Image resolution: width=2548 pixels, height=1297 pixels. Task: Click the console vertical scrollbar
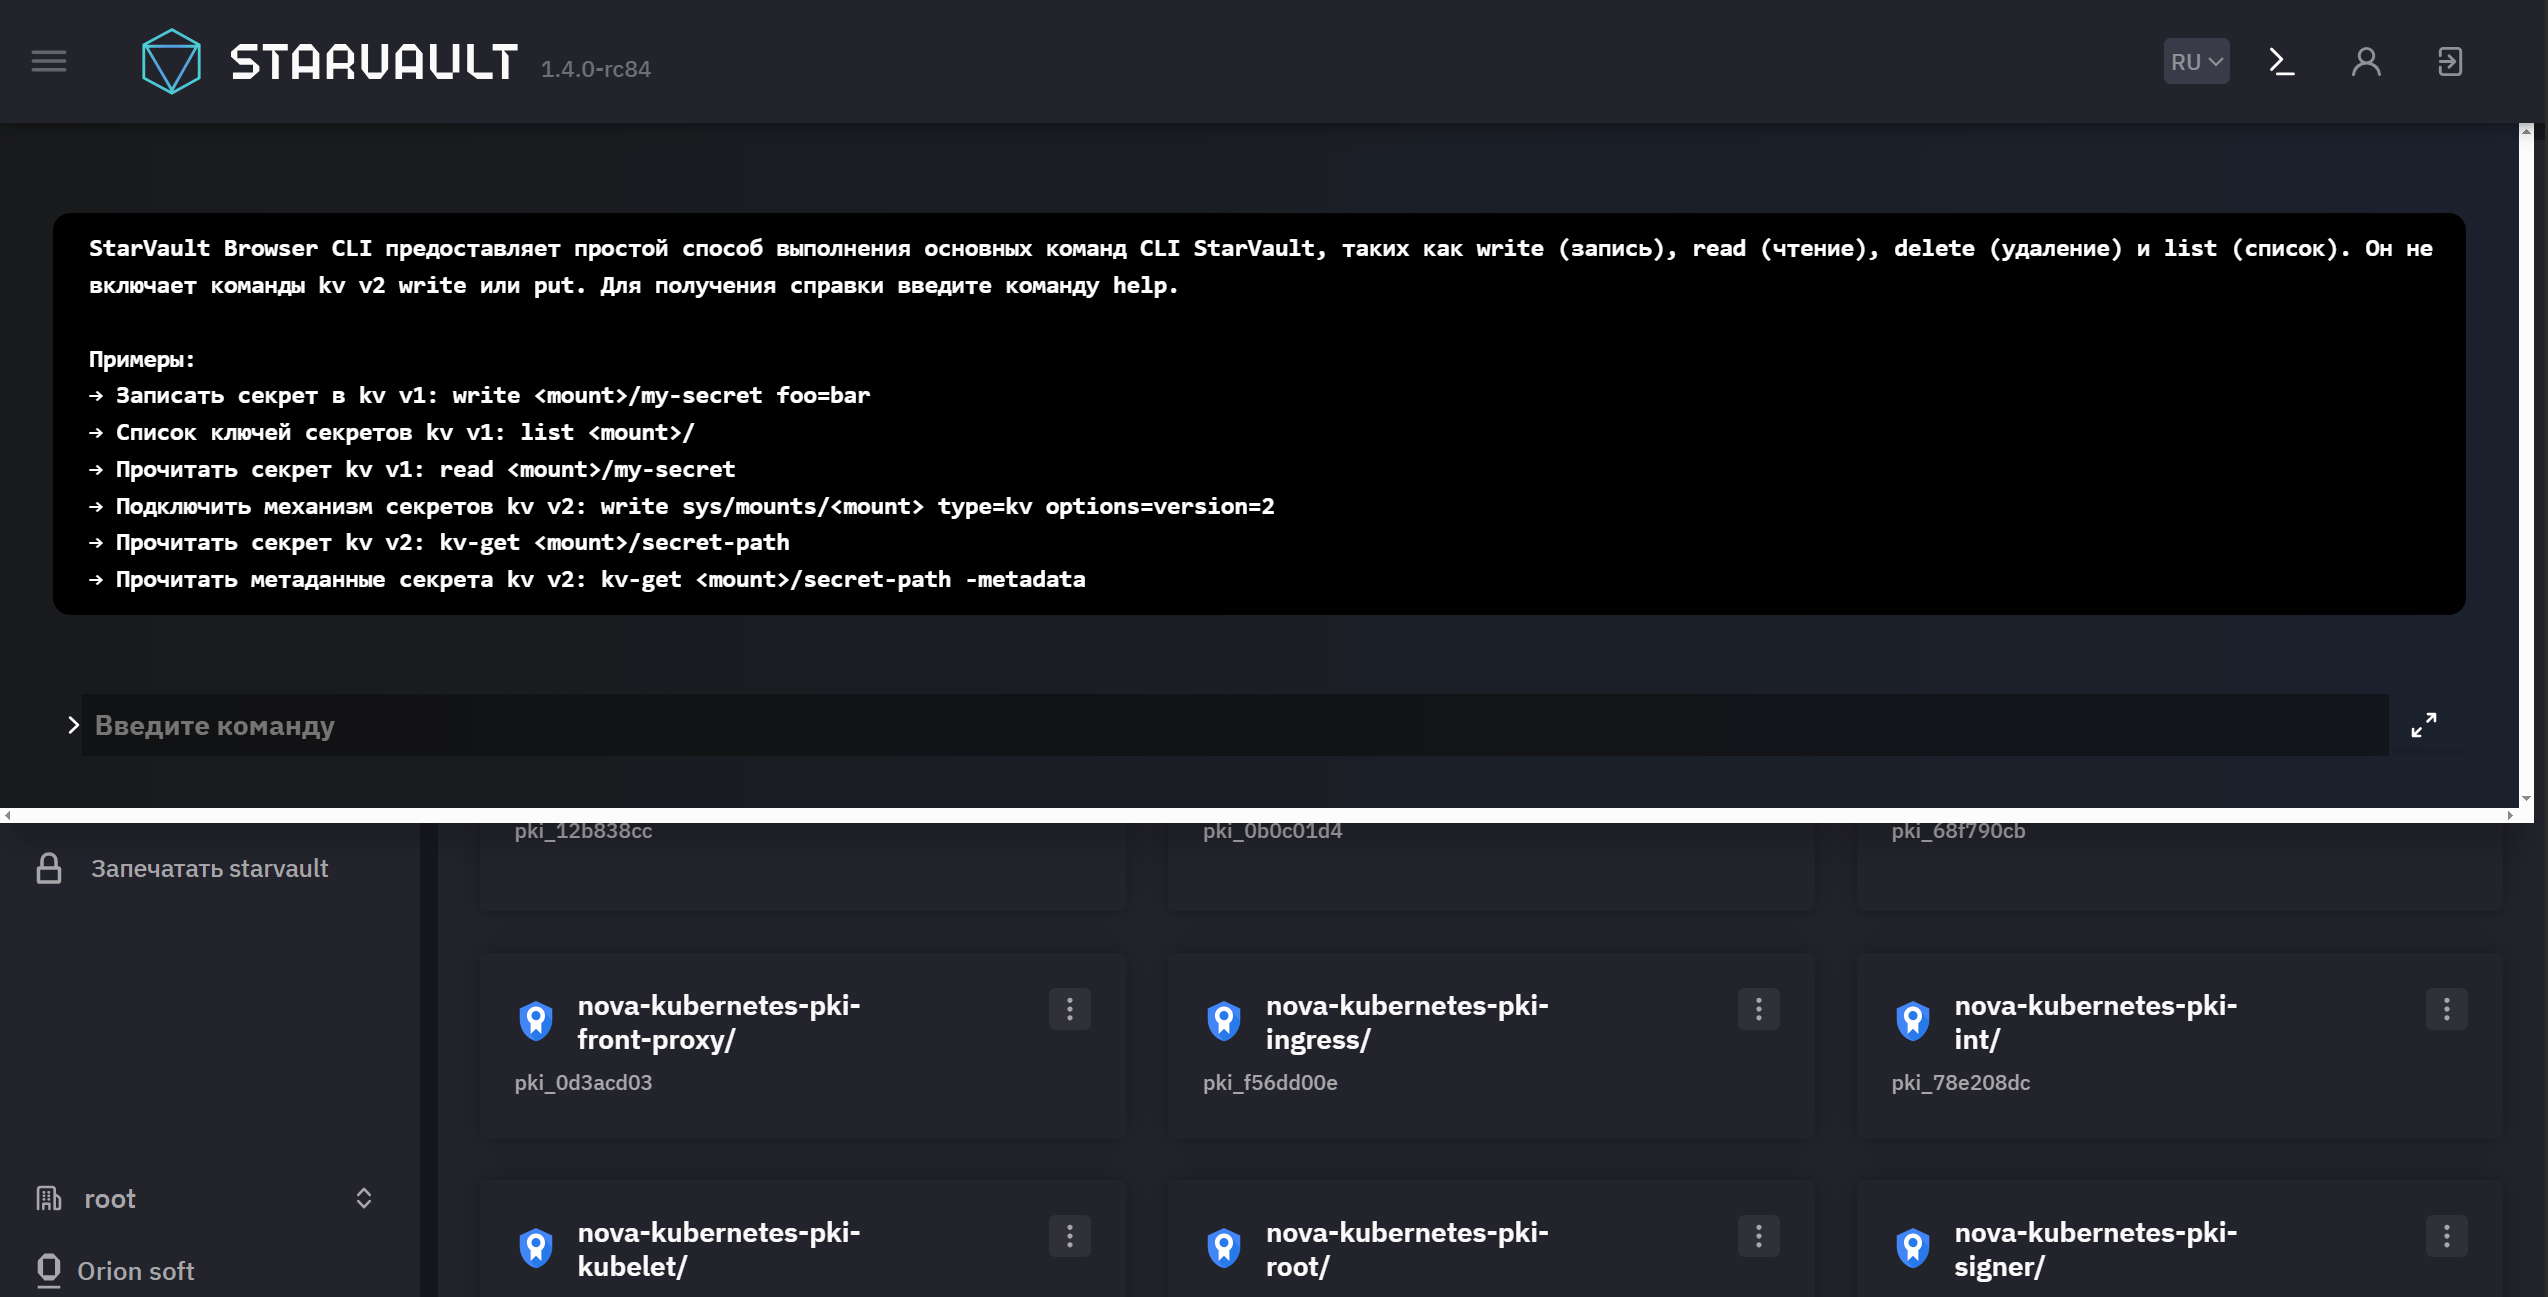(x=2526, y=465)
